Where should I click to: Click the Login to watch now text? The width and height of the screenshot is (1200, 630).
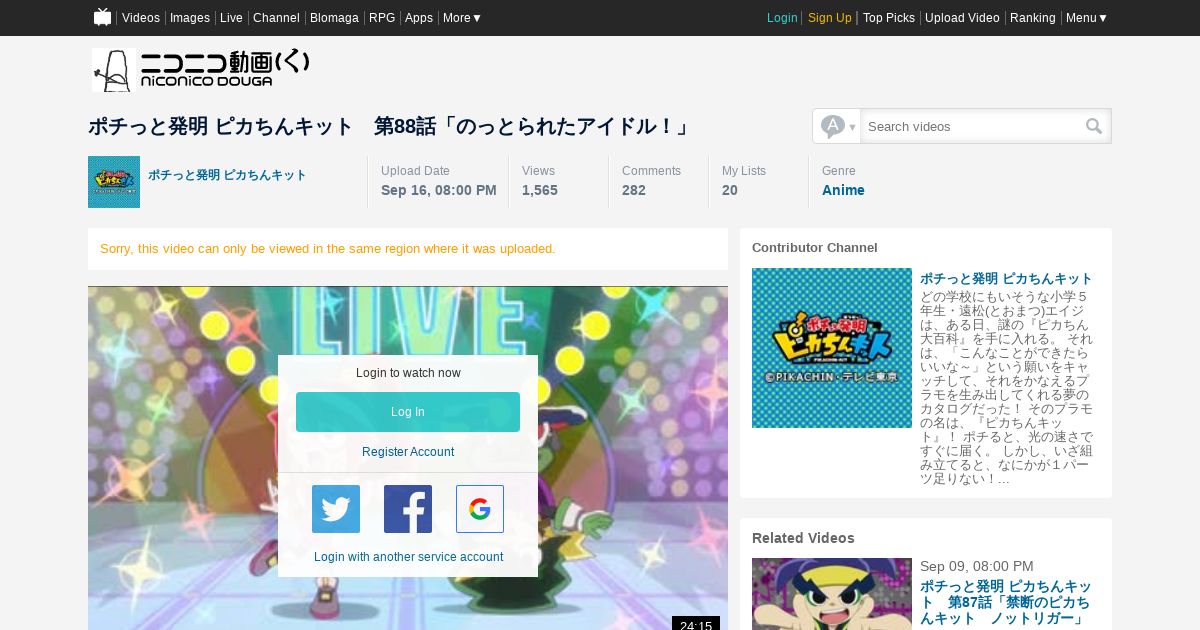(x=408, y=373)
